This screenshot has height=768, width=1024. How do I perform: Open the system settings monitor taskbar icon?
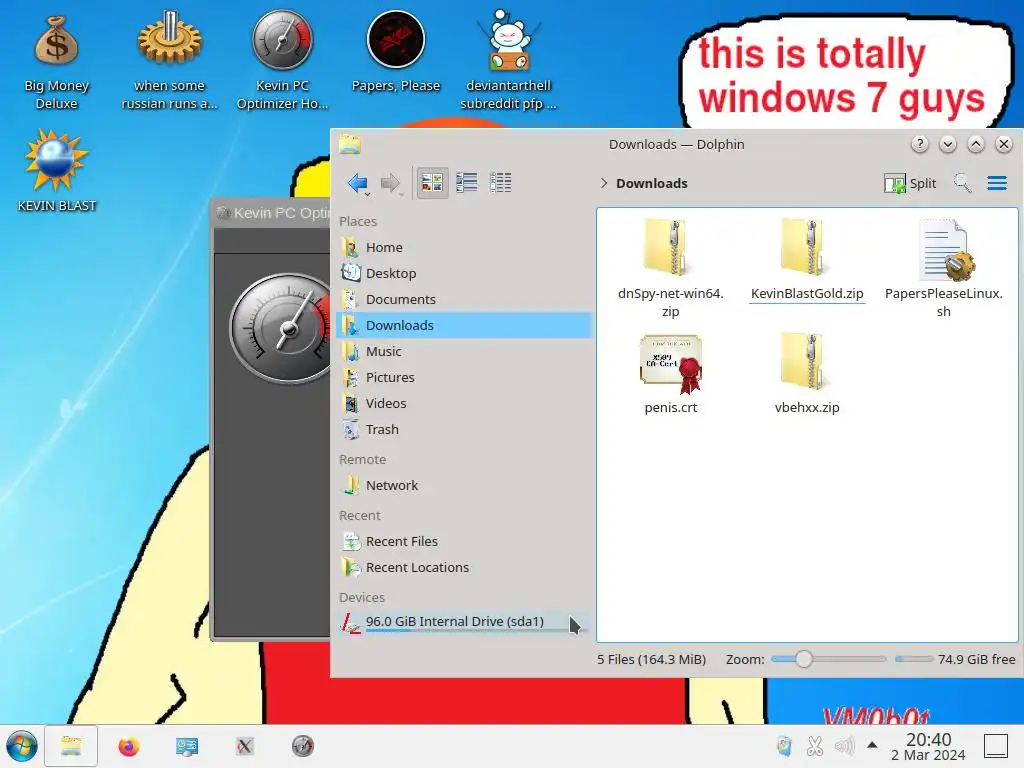(187, 746)
